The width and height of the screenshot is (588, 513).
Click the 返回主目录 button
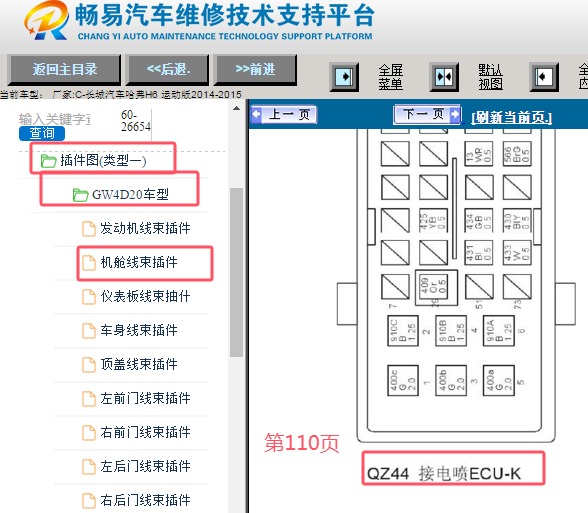pyautogui.click(x=64, y=69)
